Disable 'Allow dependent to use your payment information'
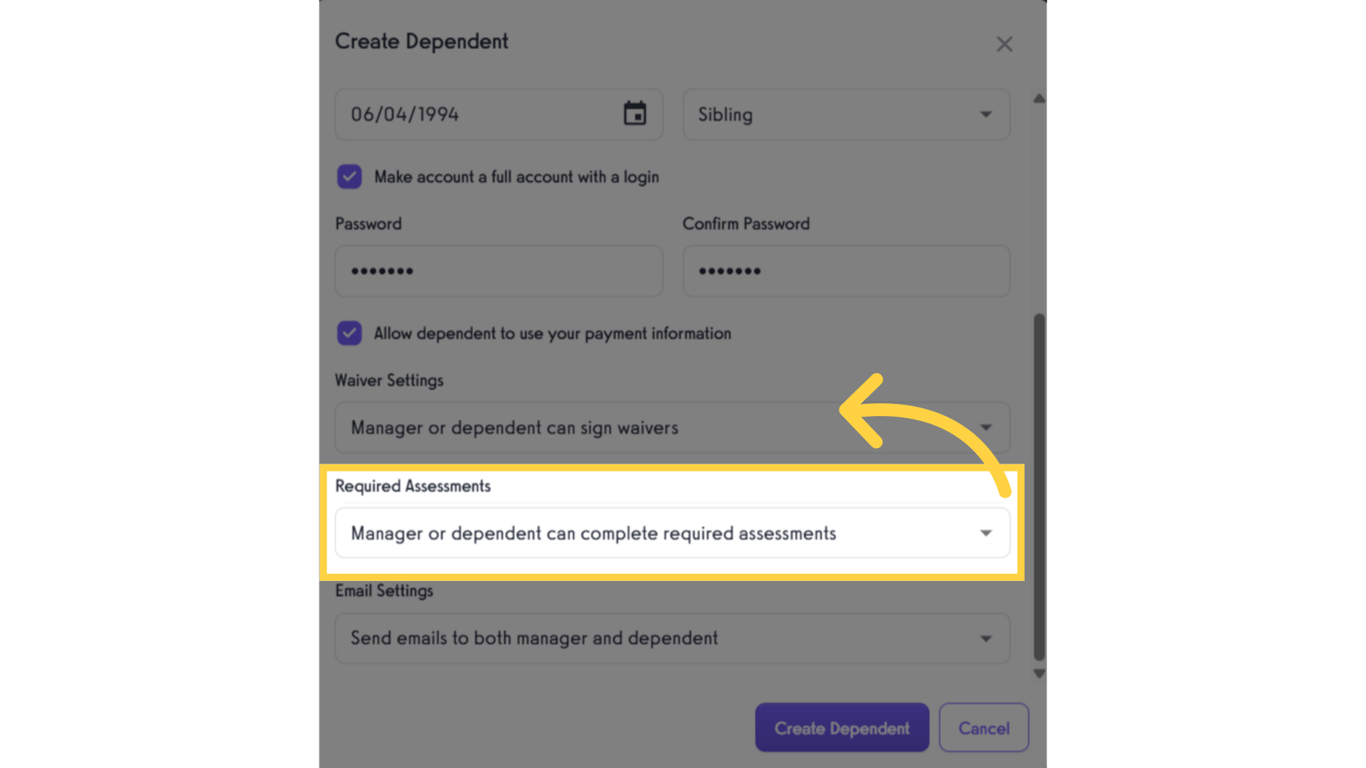This screenshot has height=768, width=1366. tap(349, 333)
